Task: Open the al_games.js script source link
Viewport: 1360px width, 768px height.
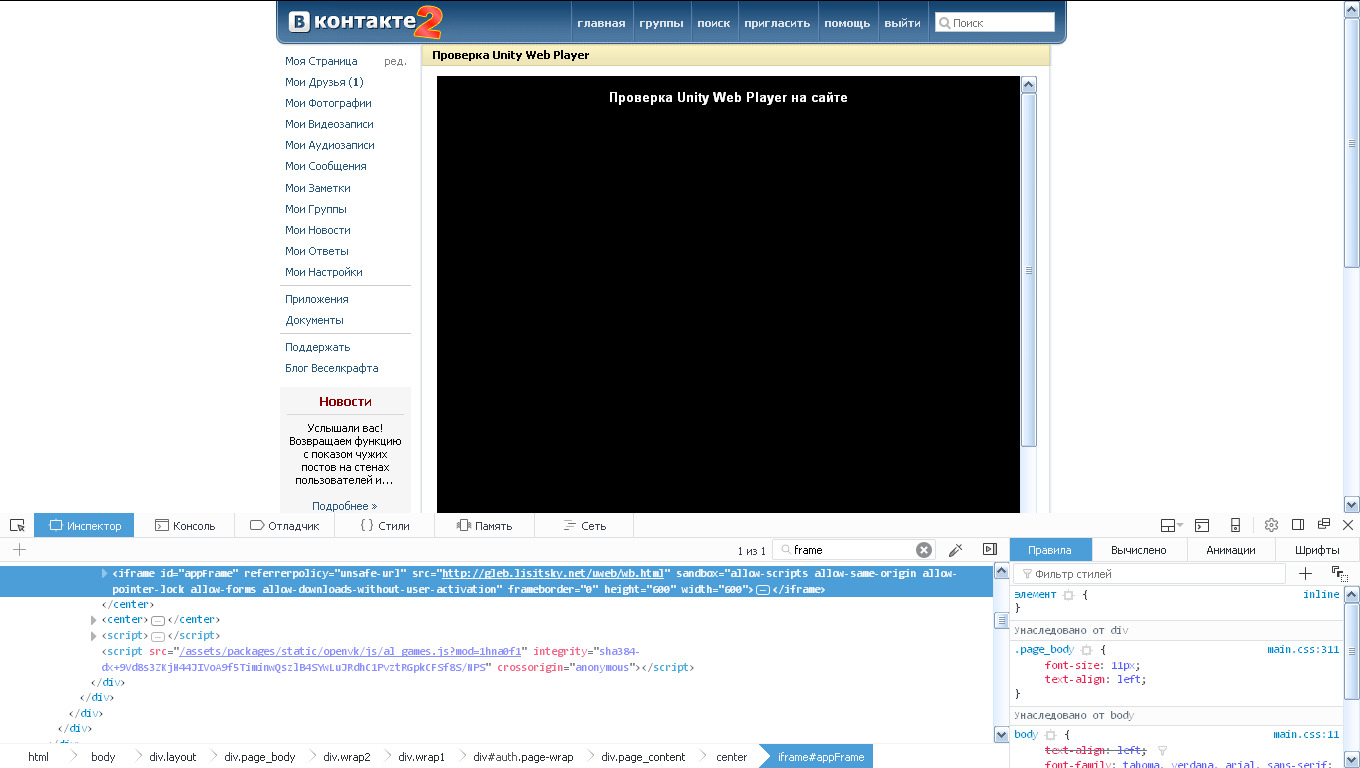Action: click(x=351, y=651)
